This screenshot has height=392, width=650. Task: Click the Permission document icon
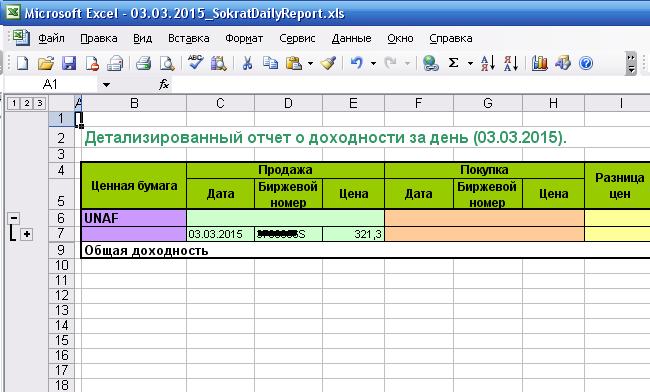coord(92,63)
